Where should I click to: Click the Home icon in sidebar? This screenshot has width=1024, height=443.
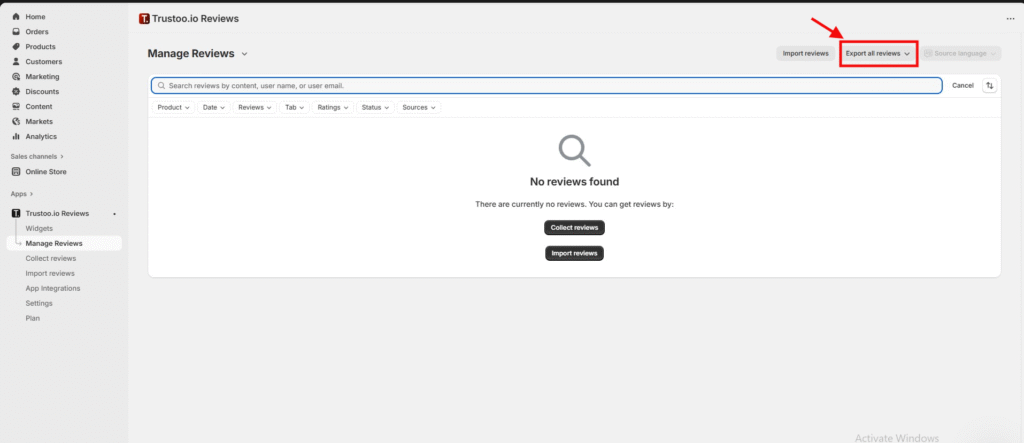(16, 17)
